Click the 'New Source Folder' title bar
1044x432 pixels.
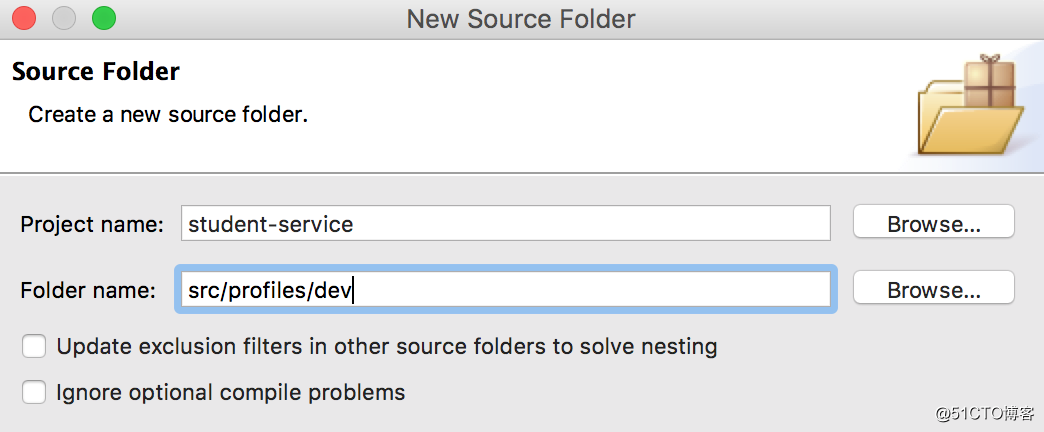521,19
